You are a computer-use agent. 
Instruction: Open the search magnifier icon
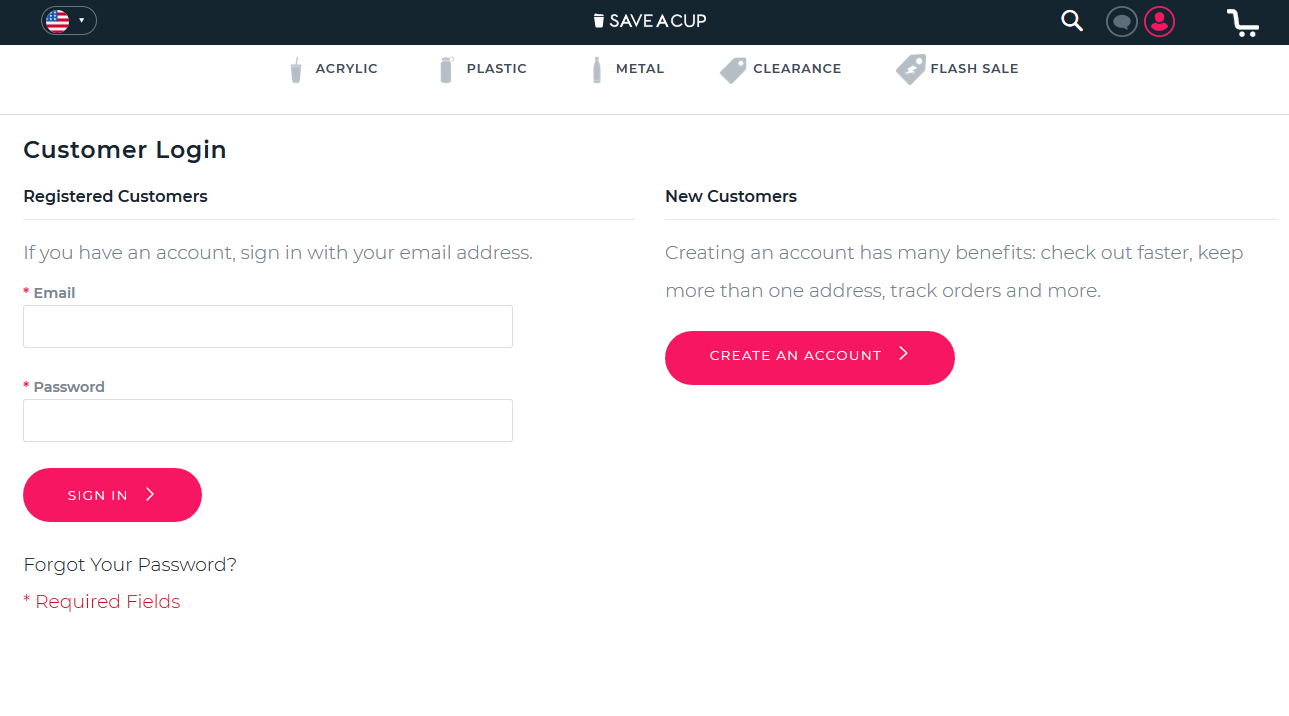(x=1072, y=21)
